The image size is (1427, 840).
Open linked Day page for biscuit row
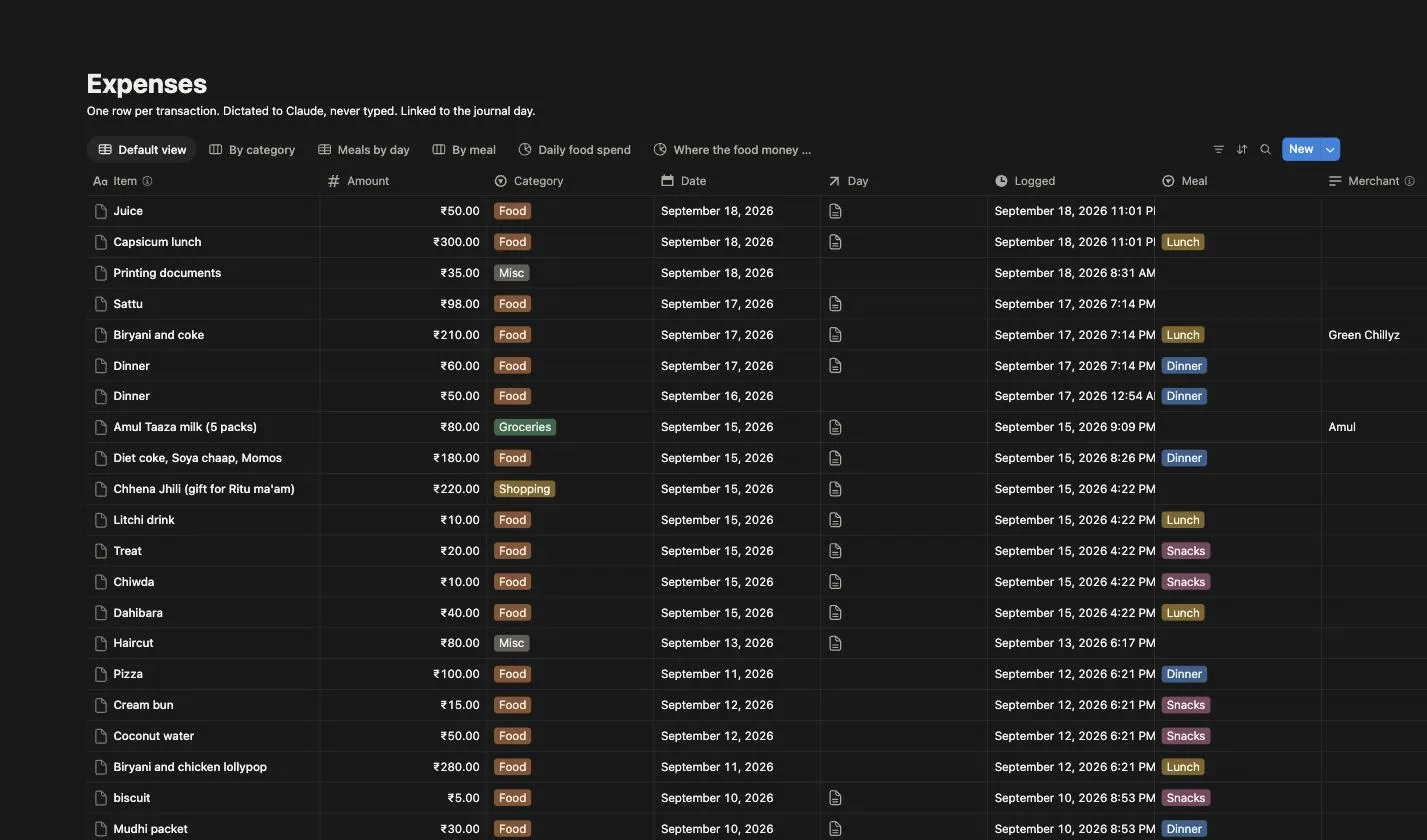835,798
